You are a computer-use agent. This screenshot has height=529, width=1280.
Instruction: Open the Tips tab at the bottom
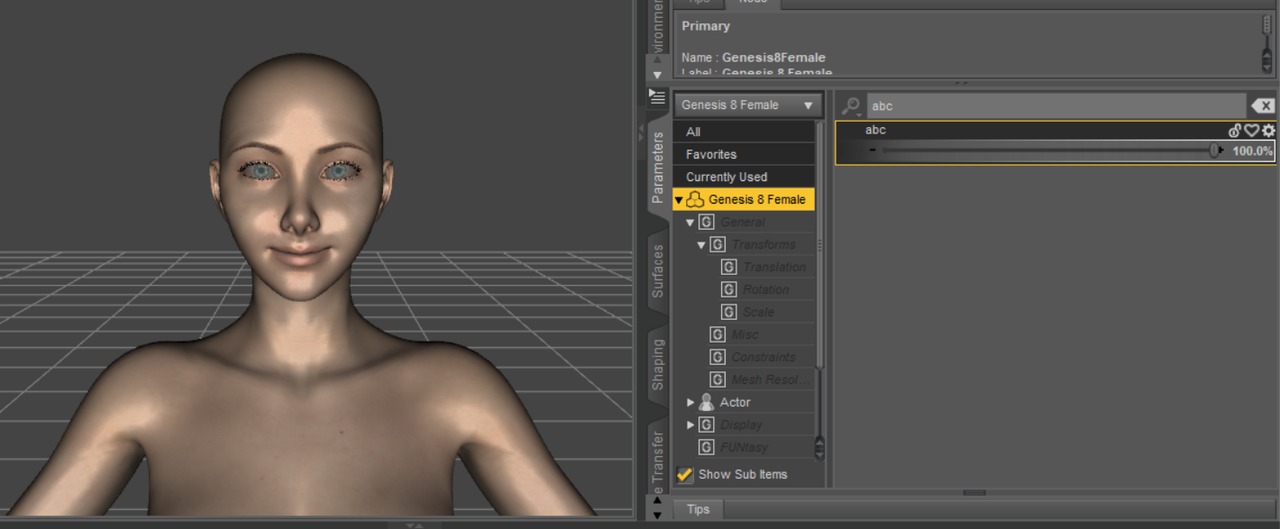(698, 509)
